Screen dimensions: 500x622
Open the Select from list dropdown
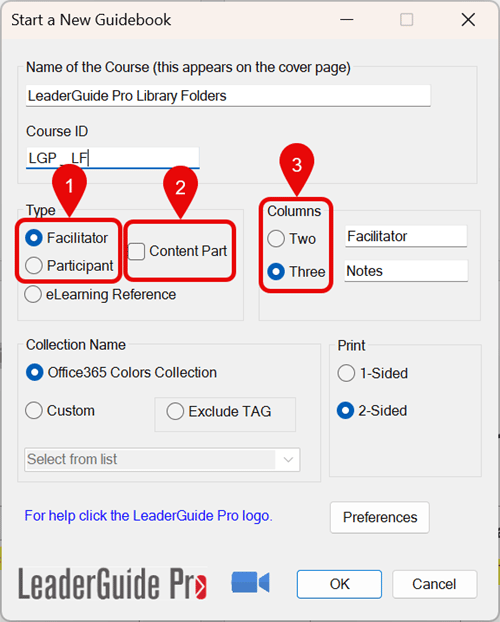click(162, 460)
